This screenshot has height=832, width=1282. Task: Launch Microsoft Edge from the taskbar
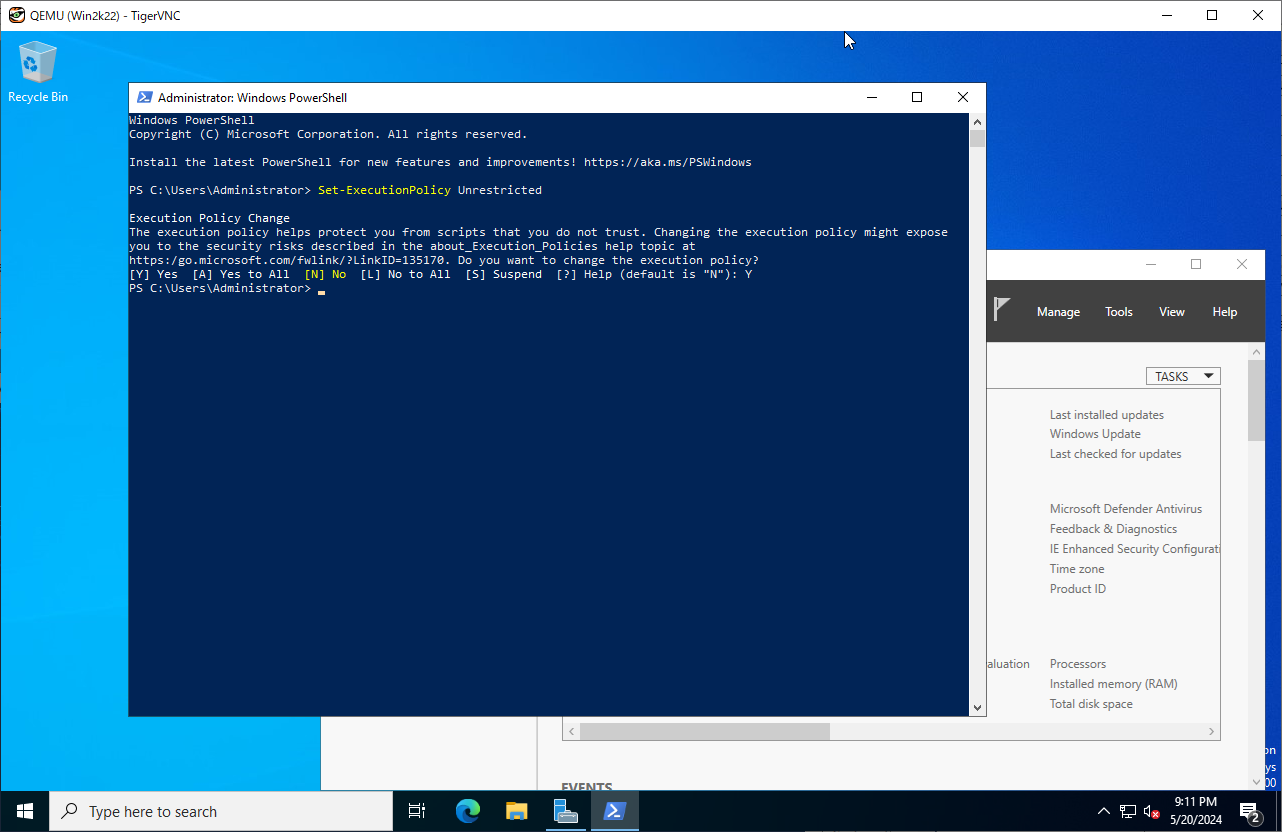[467, 811]
